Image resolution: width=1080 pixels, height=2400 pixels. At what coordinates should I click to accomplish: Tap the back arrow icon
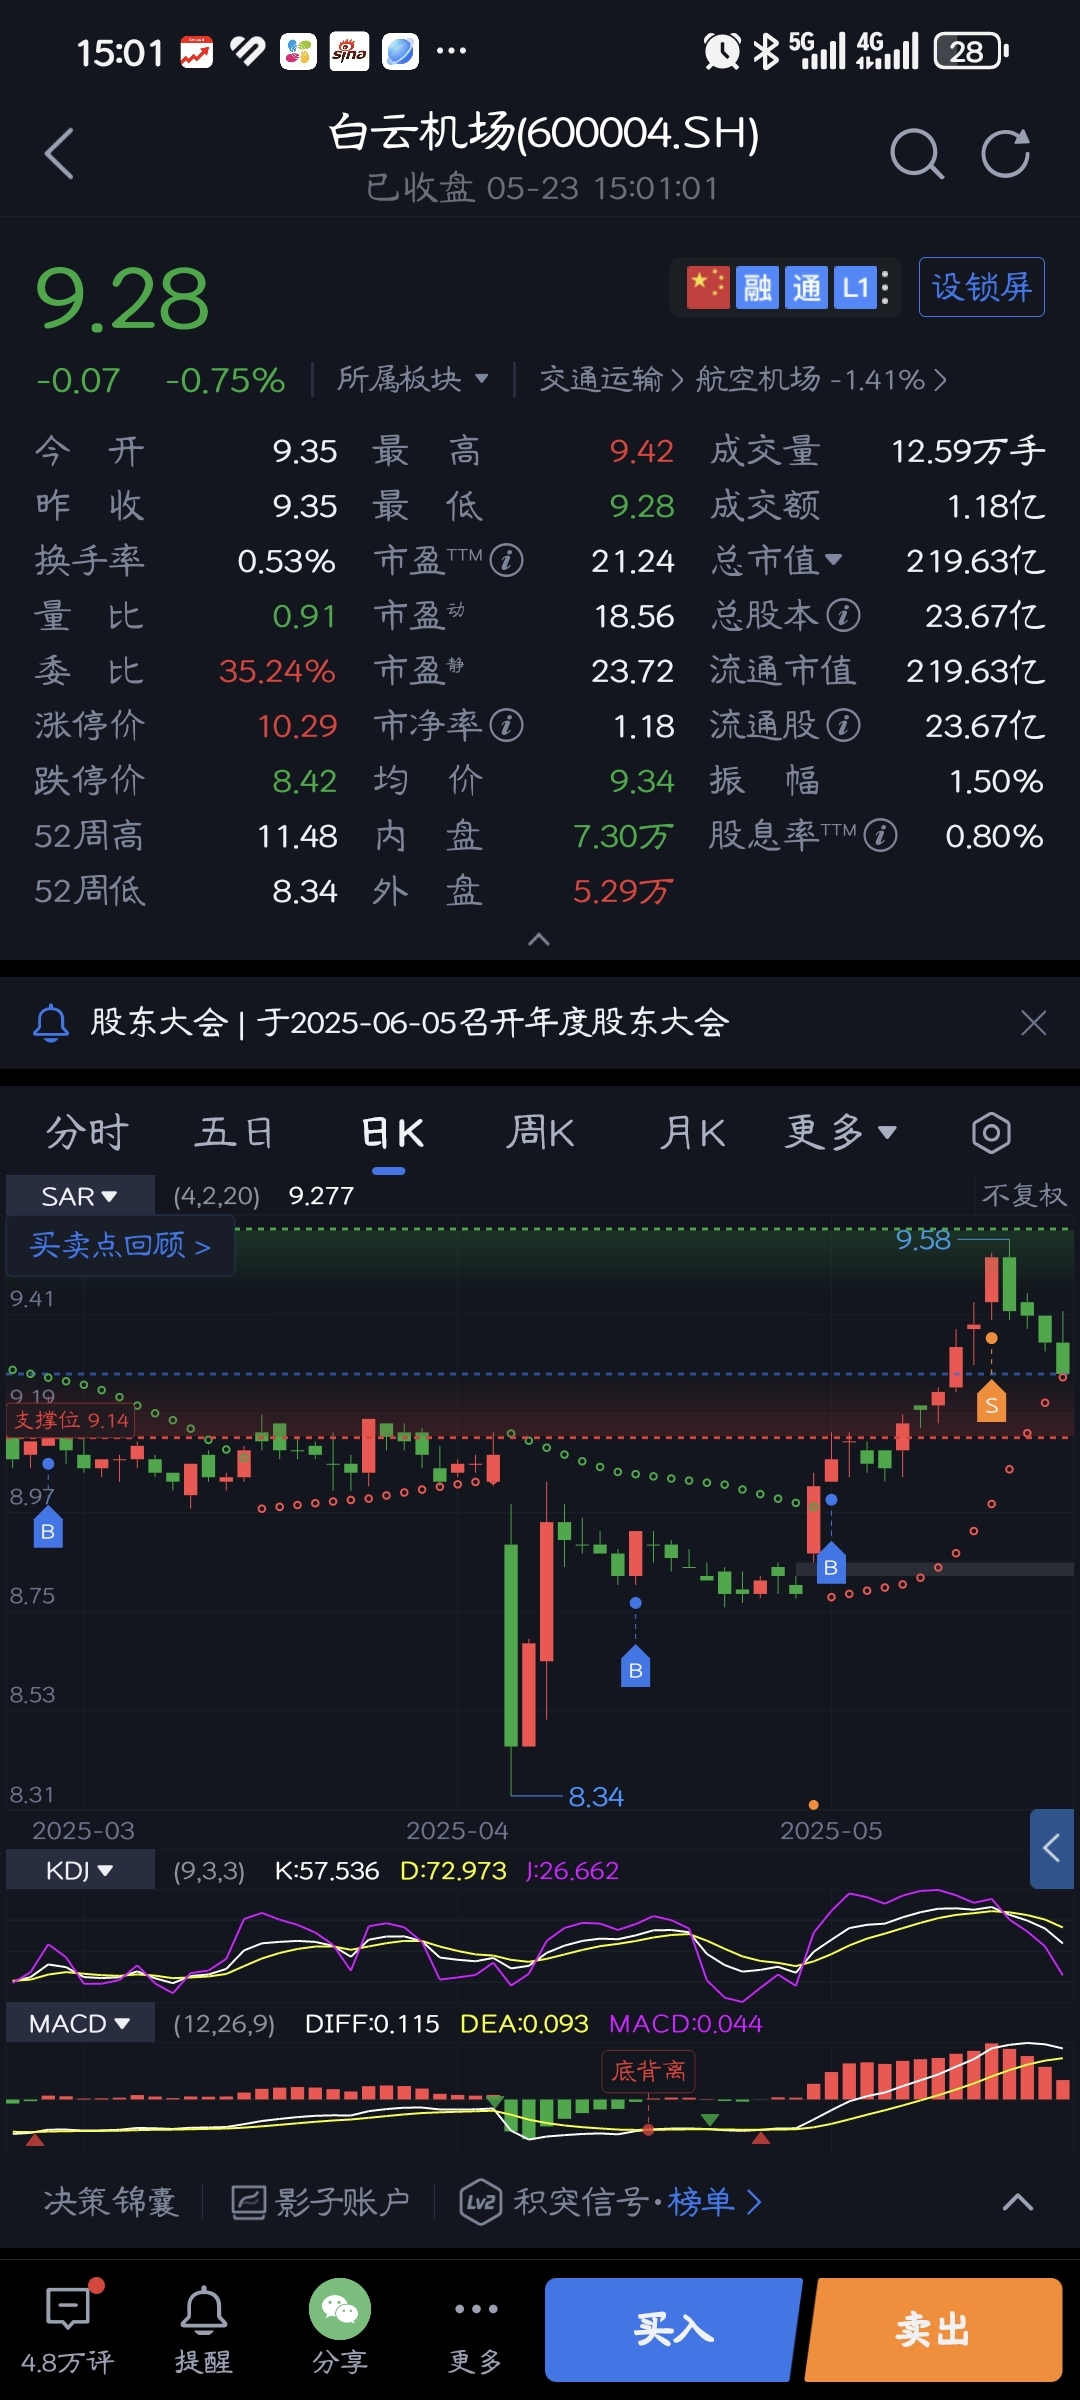60,154
